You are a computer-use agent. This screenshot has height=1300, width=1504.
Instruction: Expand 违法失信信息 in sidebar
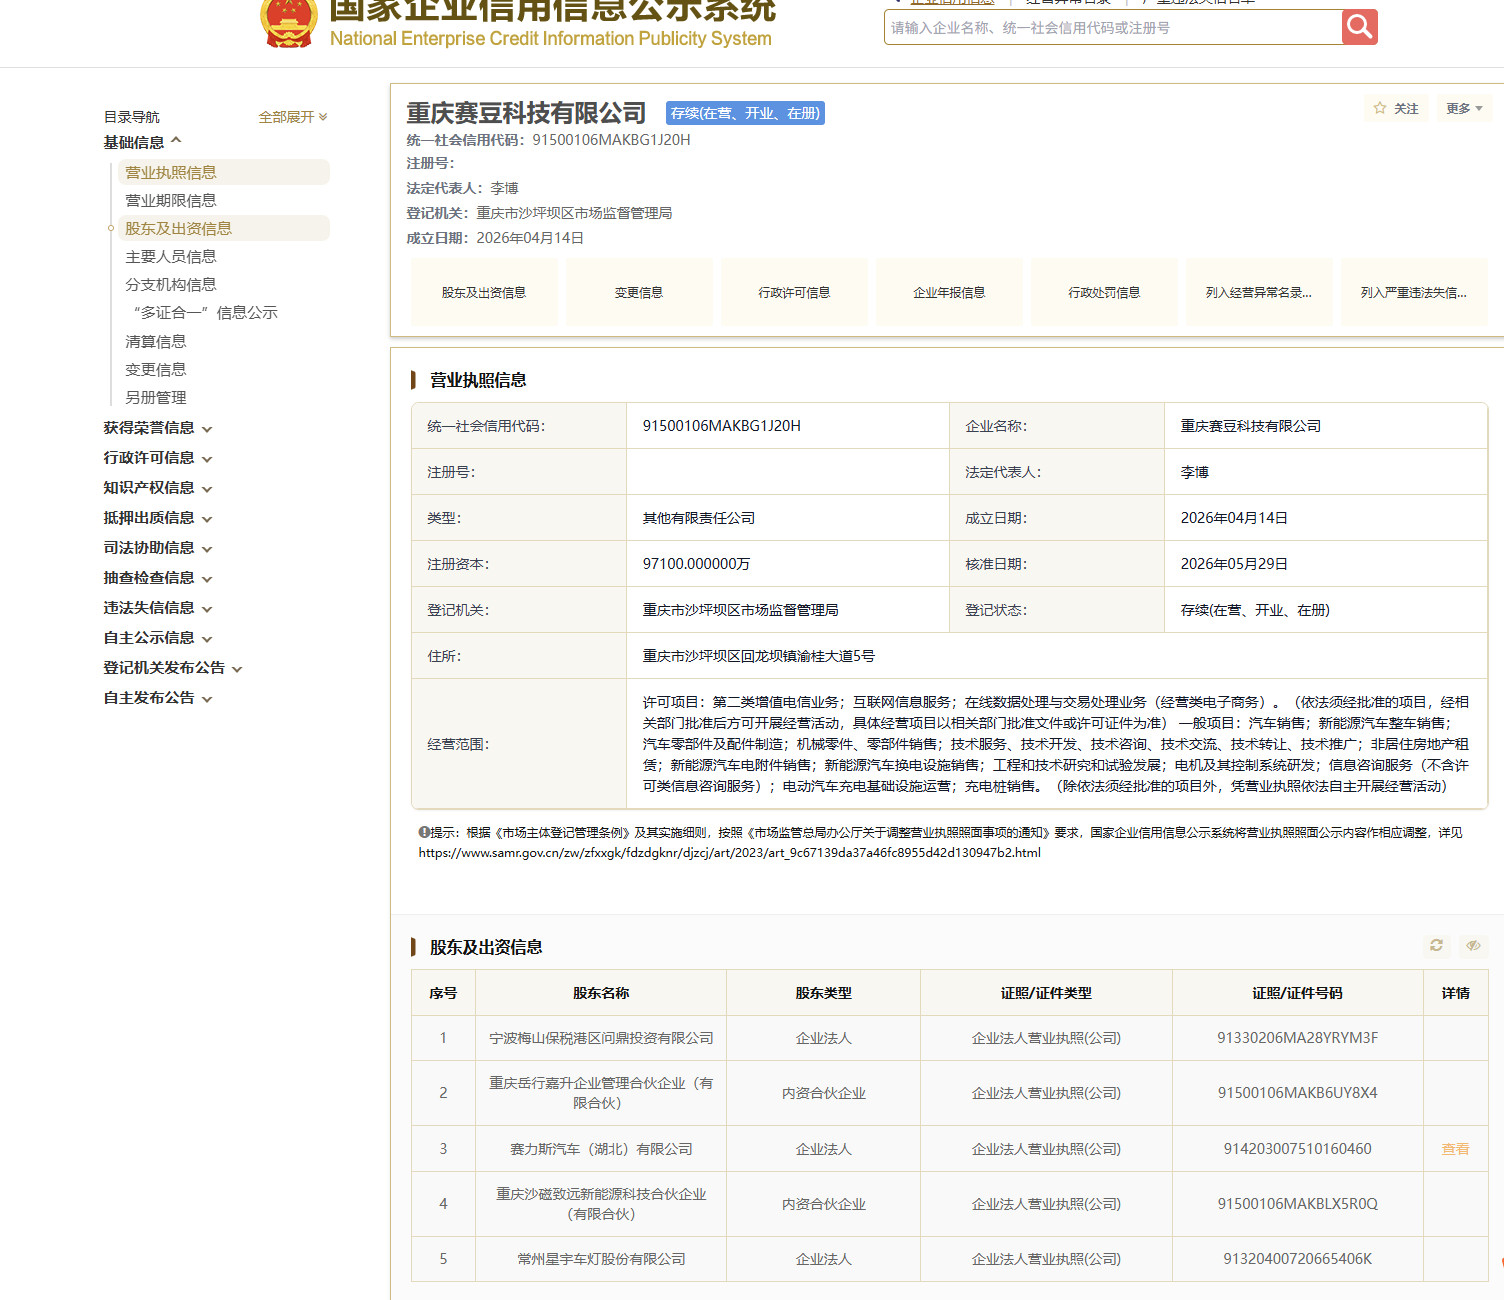pyautogui.click(x=158, y=608)
